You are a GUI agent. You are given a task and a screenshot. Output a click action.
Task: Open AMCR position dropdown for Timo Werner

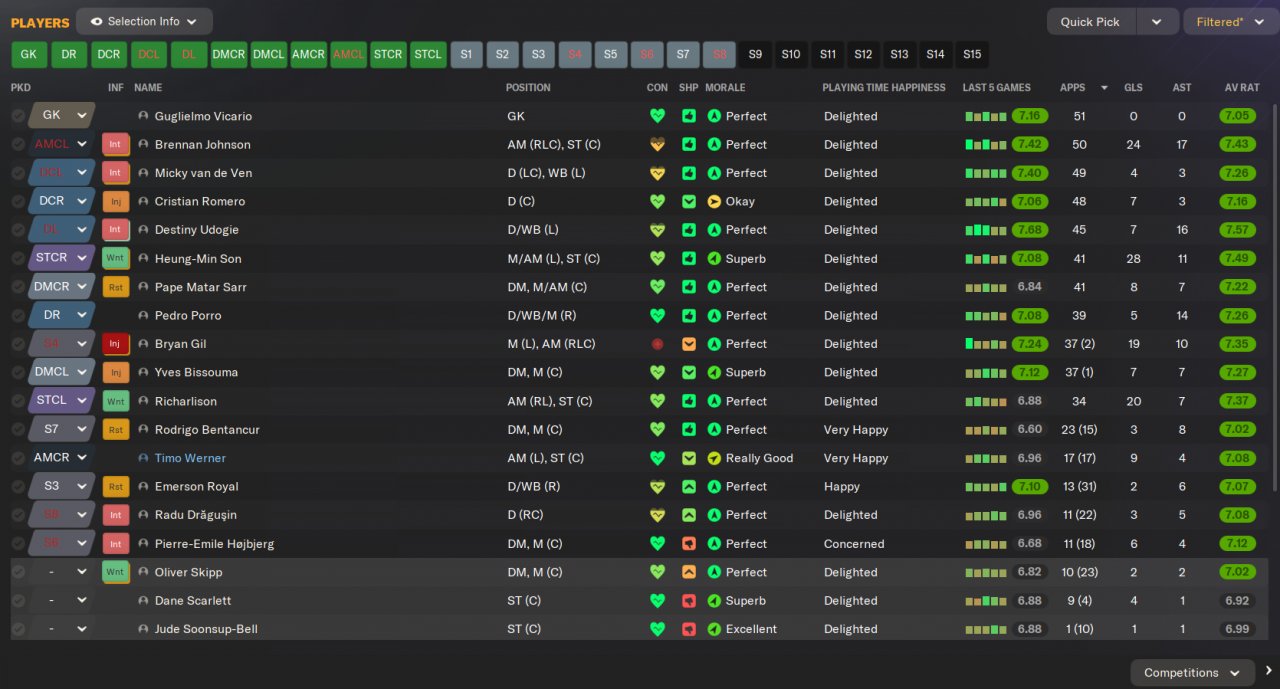click(x=61, y=458)
